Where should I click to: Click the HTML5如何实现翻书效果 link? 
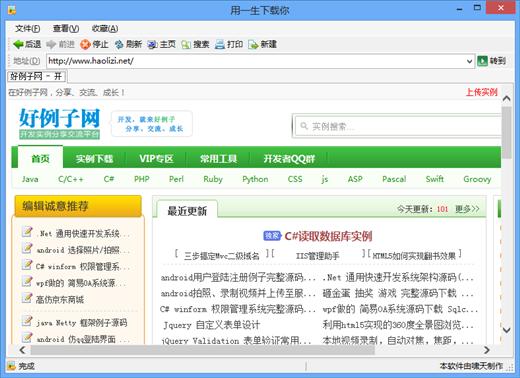point(414,256)
